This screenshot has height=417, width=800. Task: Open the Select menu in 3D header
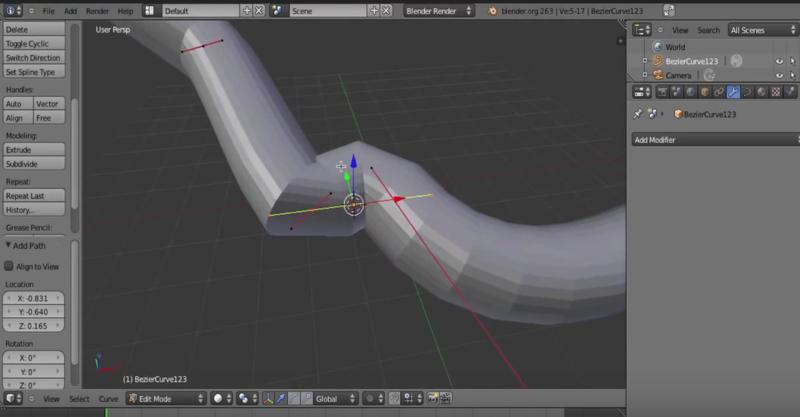coord(79,399)
